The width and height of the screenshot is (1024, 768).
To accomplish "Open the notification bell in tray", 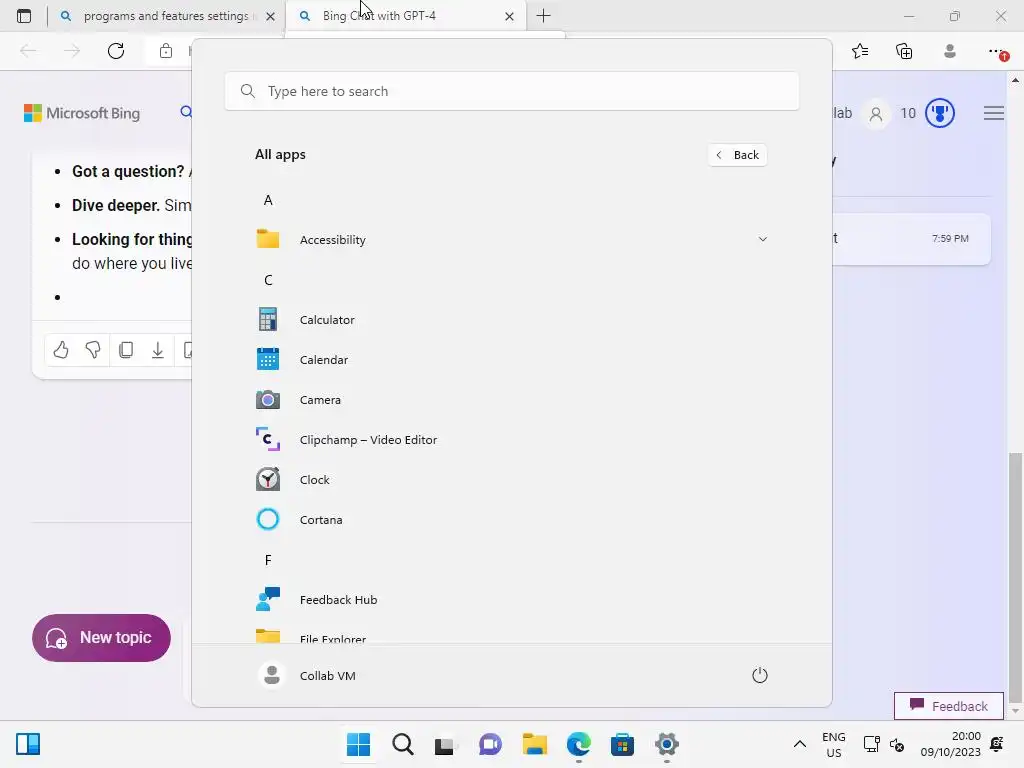I will point(997,744).
